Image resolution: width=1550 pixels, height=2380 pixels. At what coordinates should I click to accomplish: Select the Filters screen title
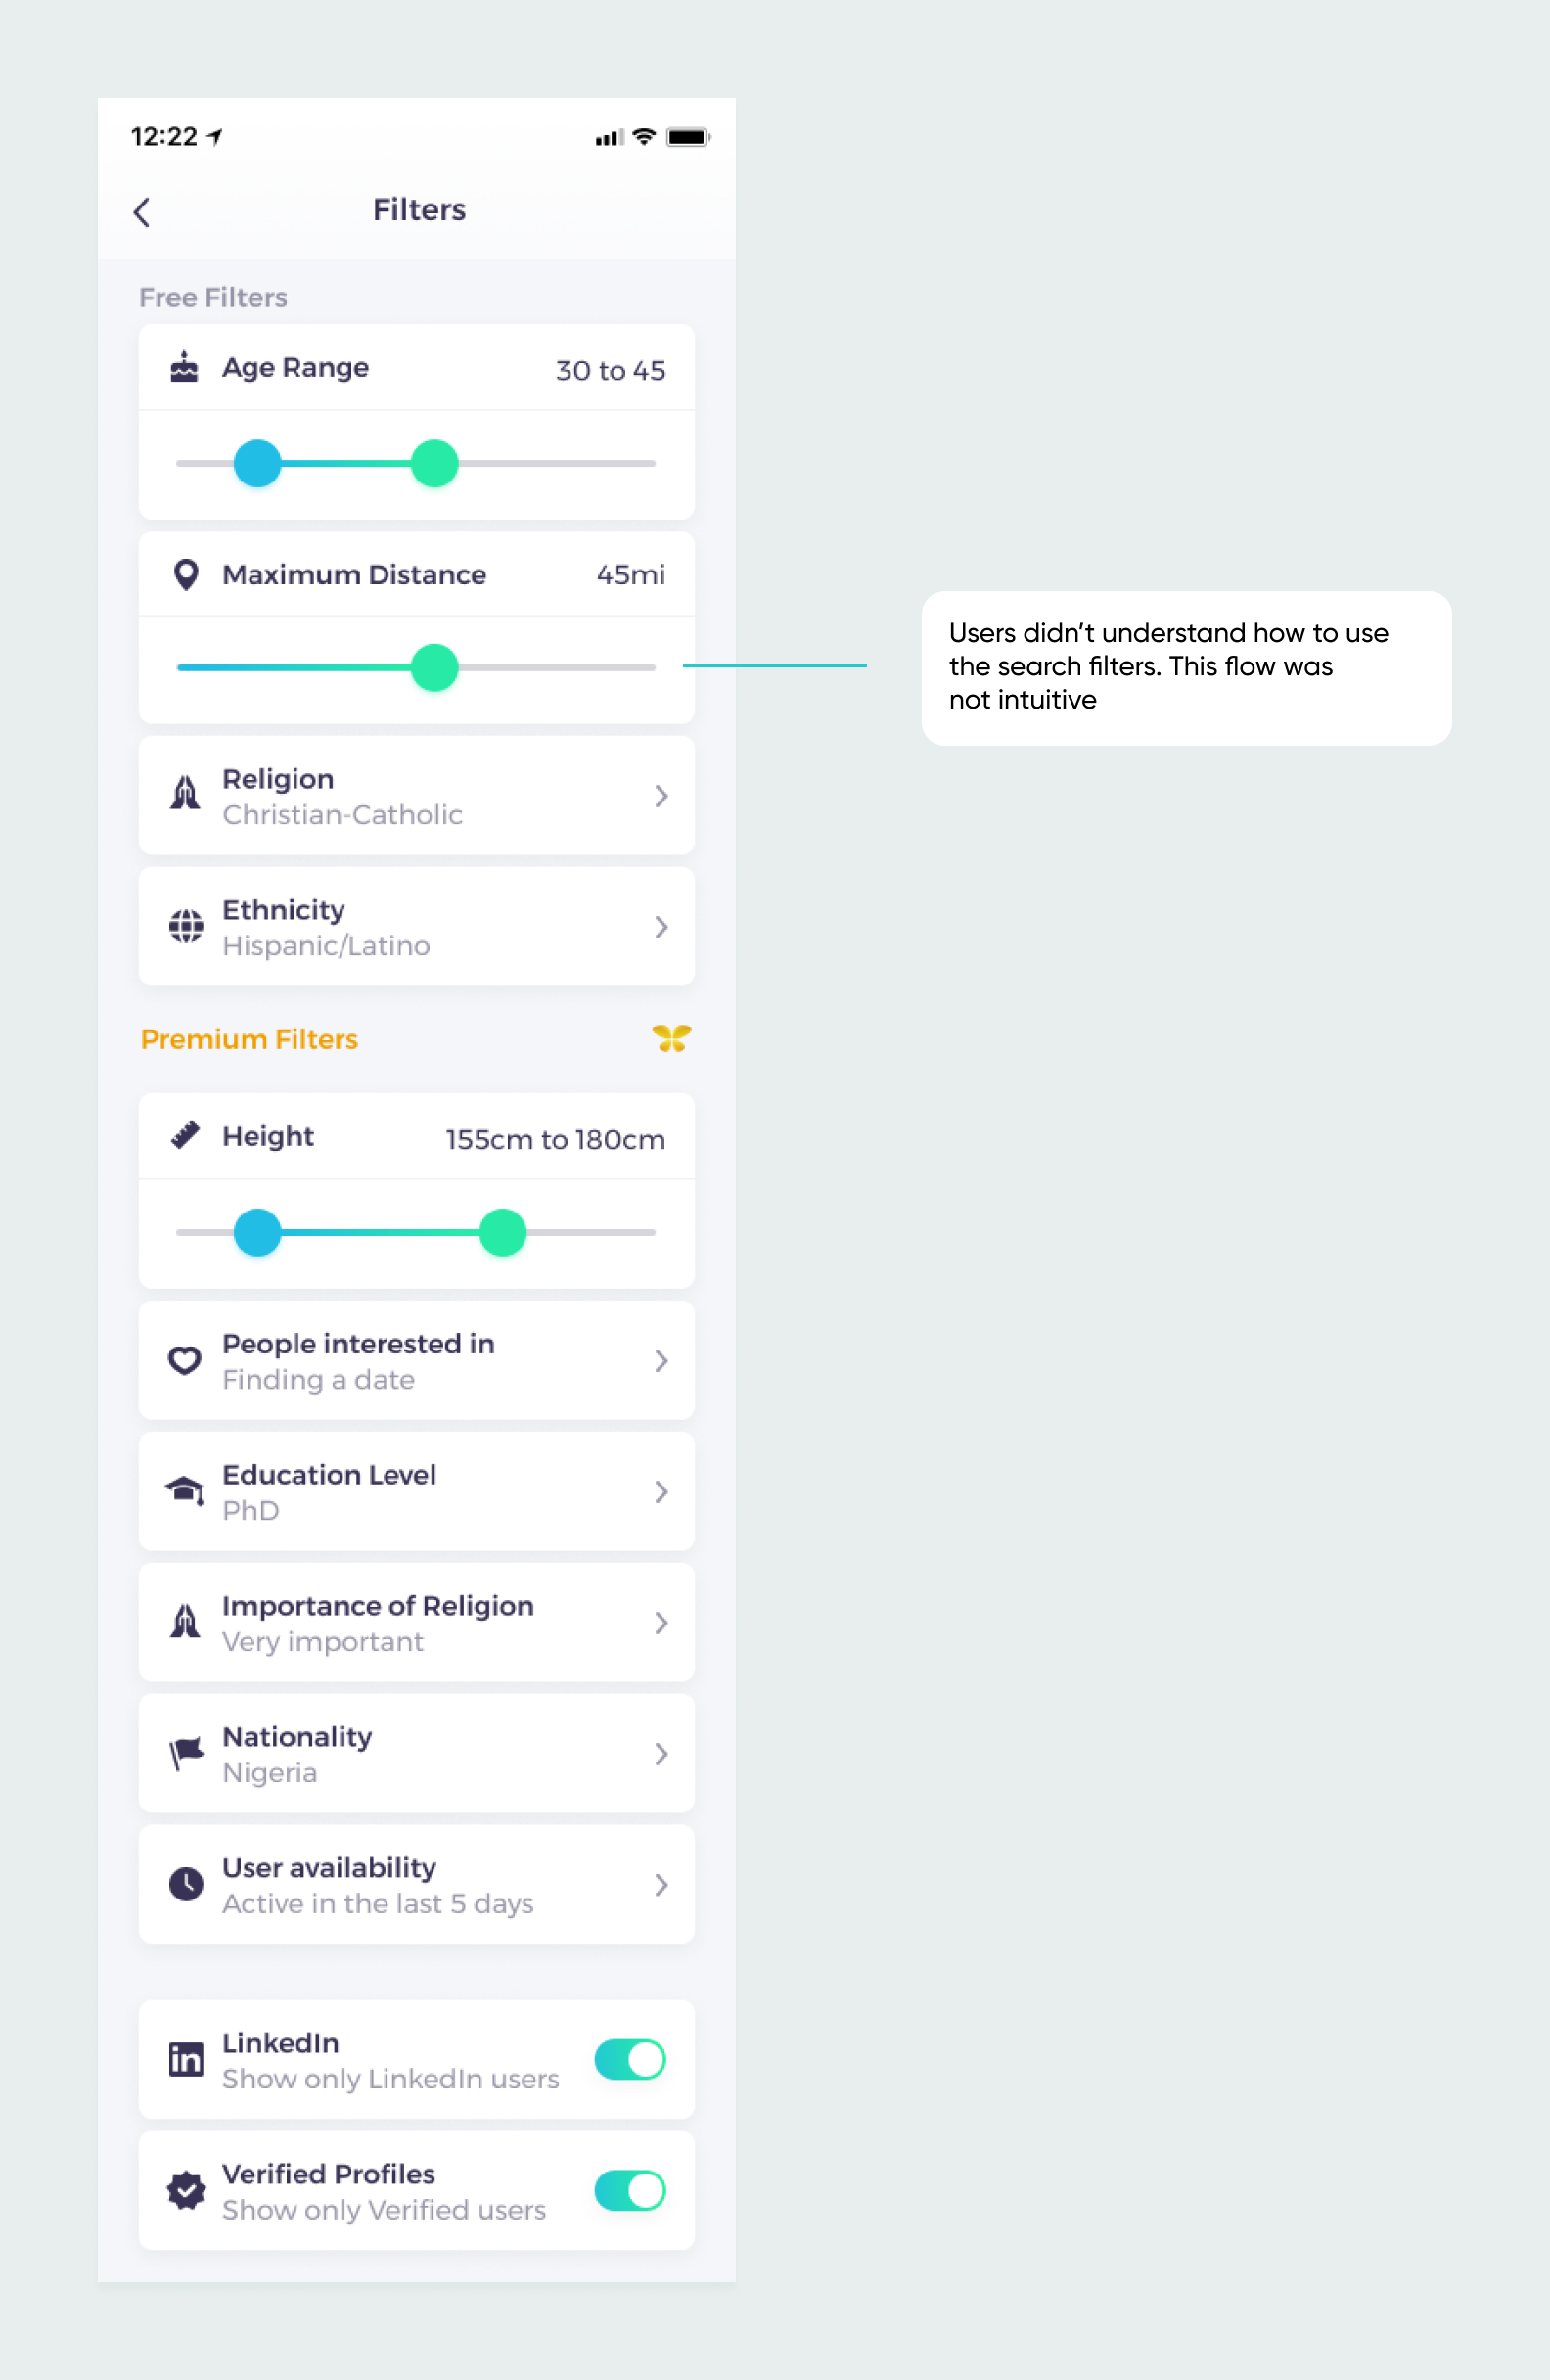tap(418, 210)
